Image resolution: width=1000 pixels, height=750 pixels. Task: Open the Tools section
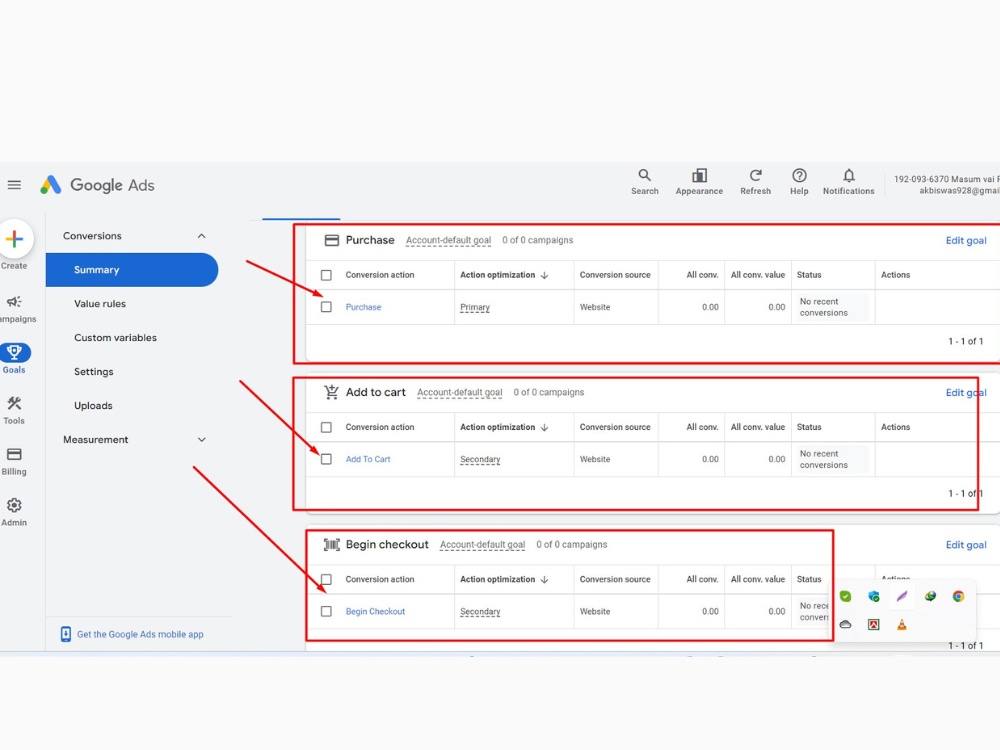(x=14, y=410)
